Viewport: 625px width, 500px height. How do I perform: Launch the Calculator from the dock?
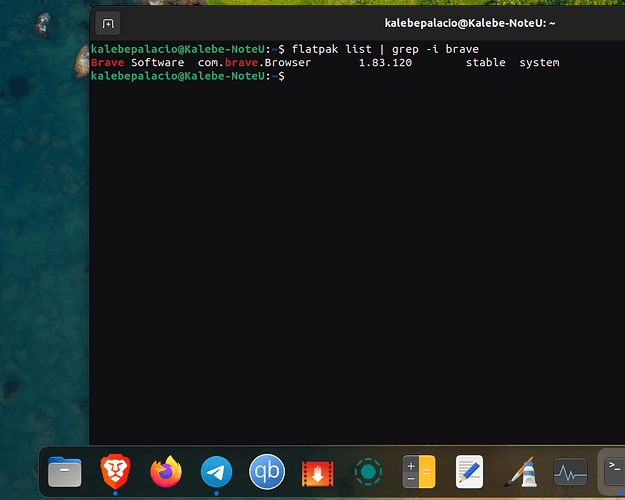point(419,470)
